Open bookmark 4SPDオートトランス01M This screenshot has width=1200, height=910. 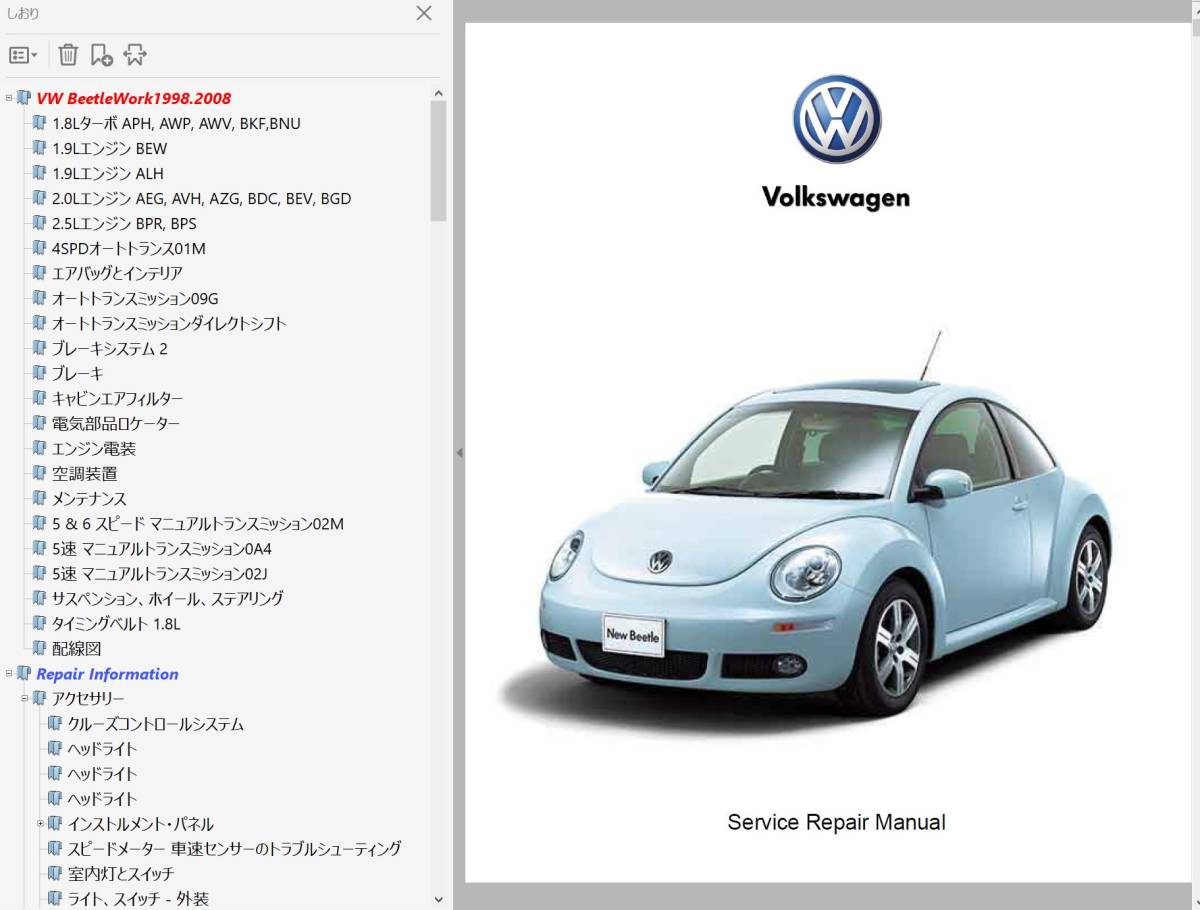pos(128,248)
